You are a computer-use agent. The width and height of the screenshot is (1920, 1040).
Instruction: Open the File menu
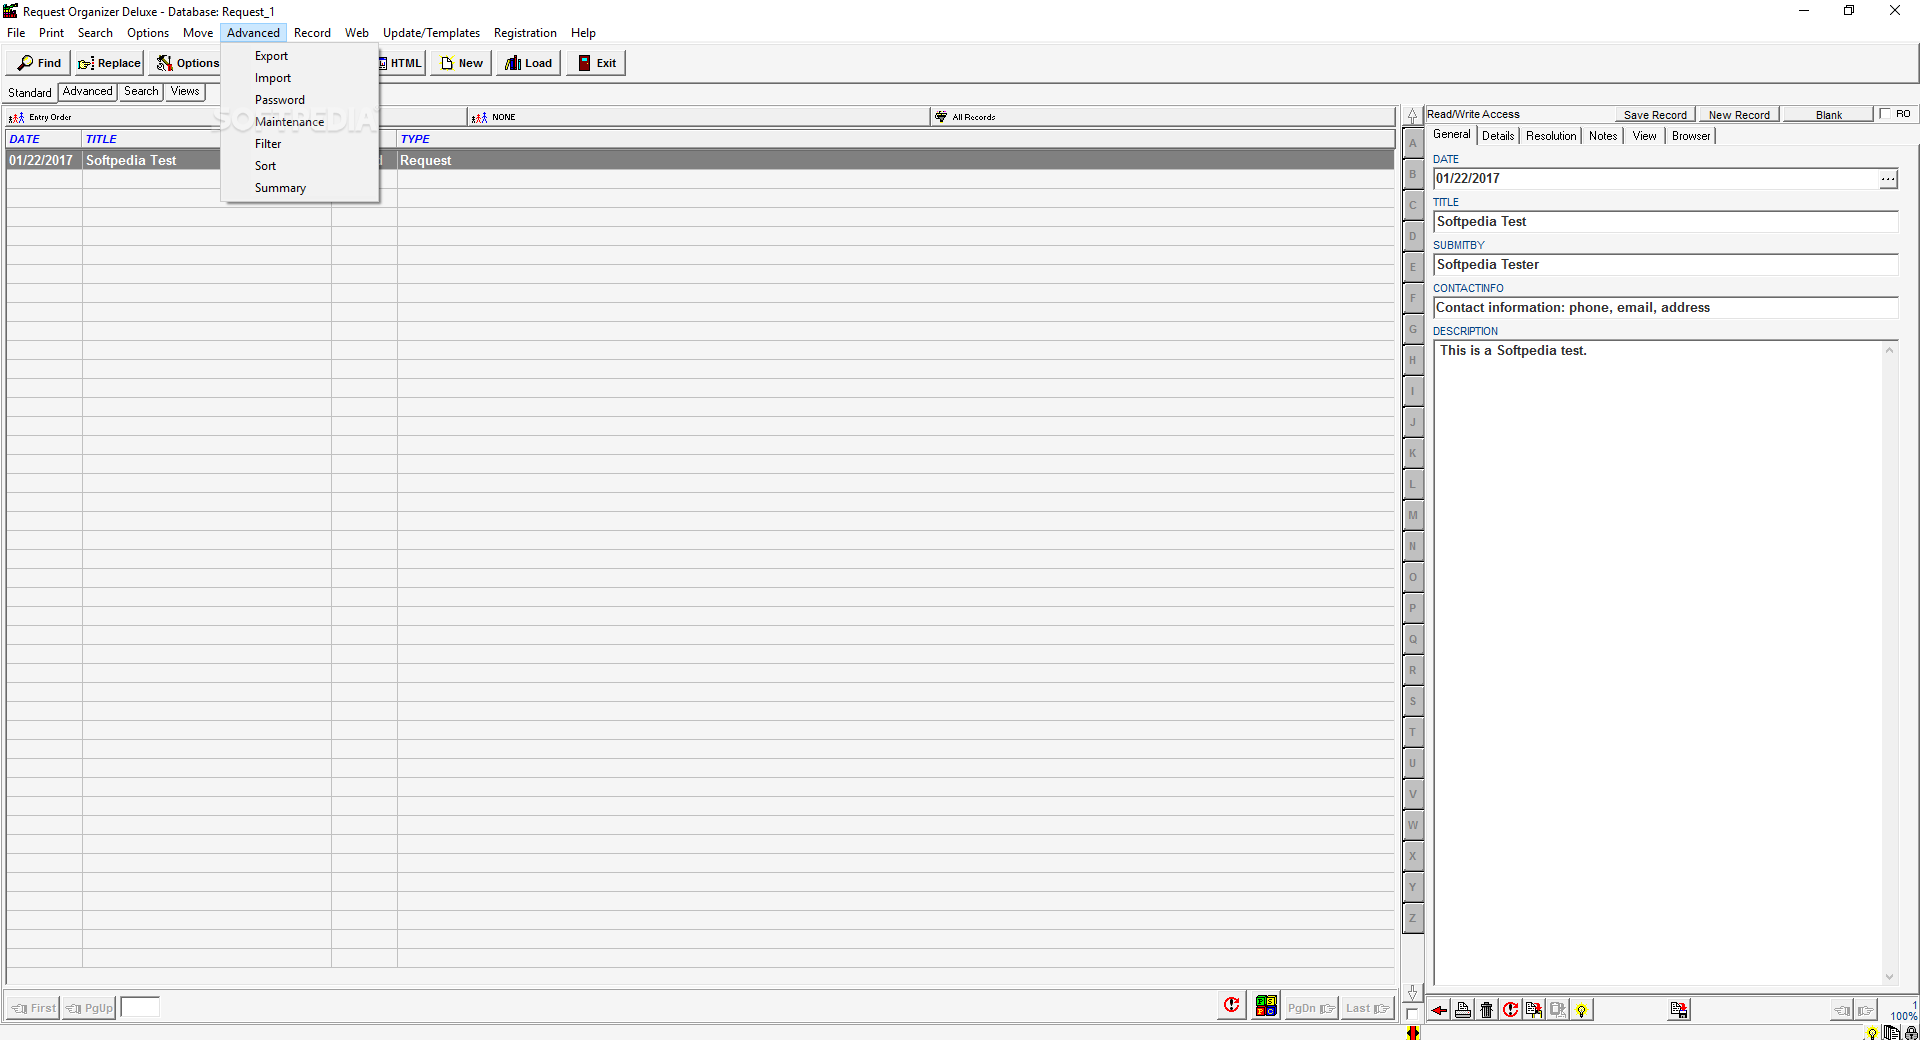16,33
